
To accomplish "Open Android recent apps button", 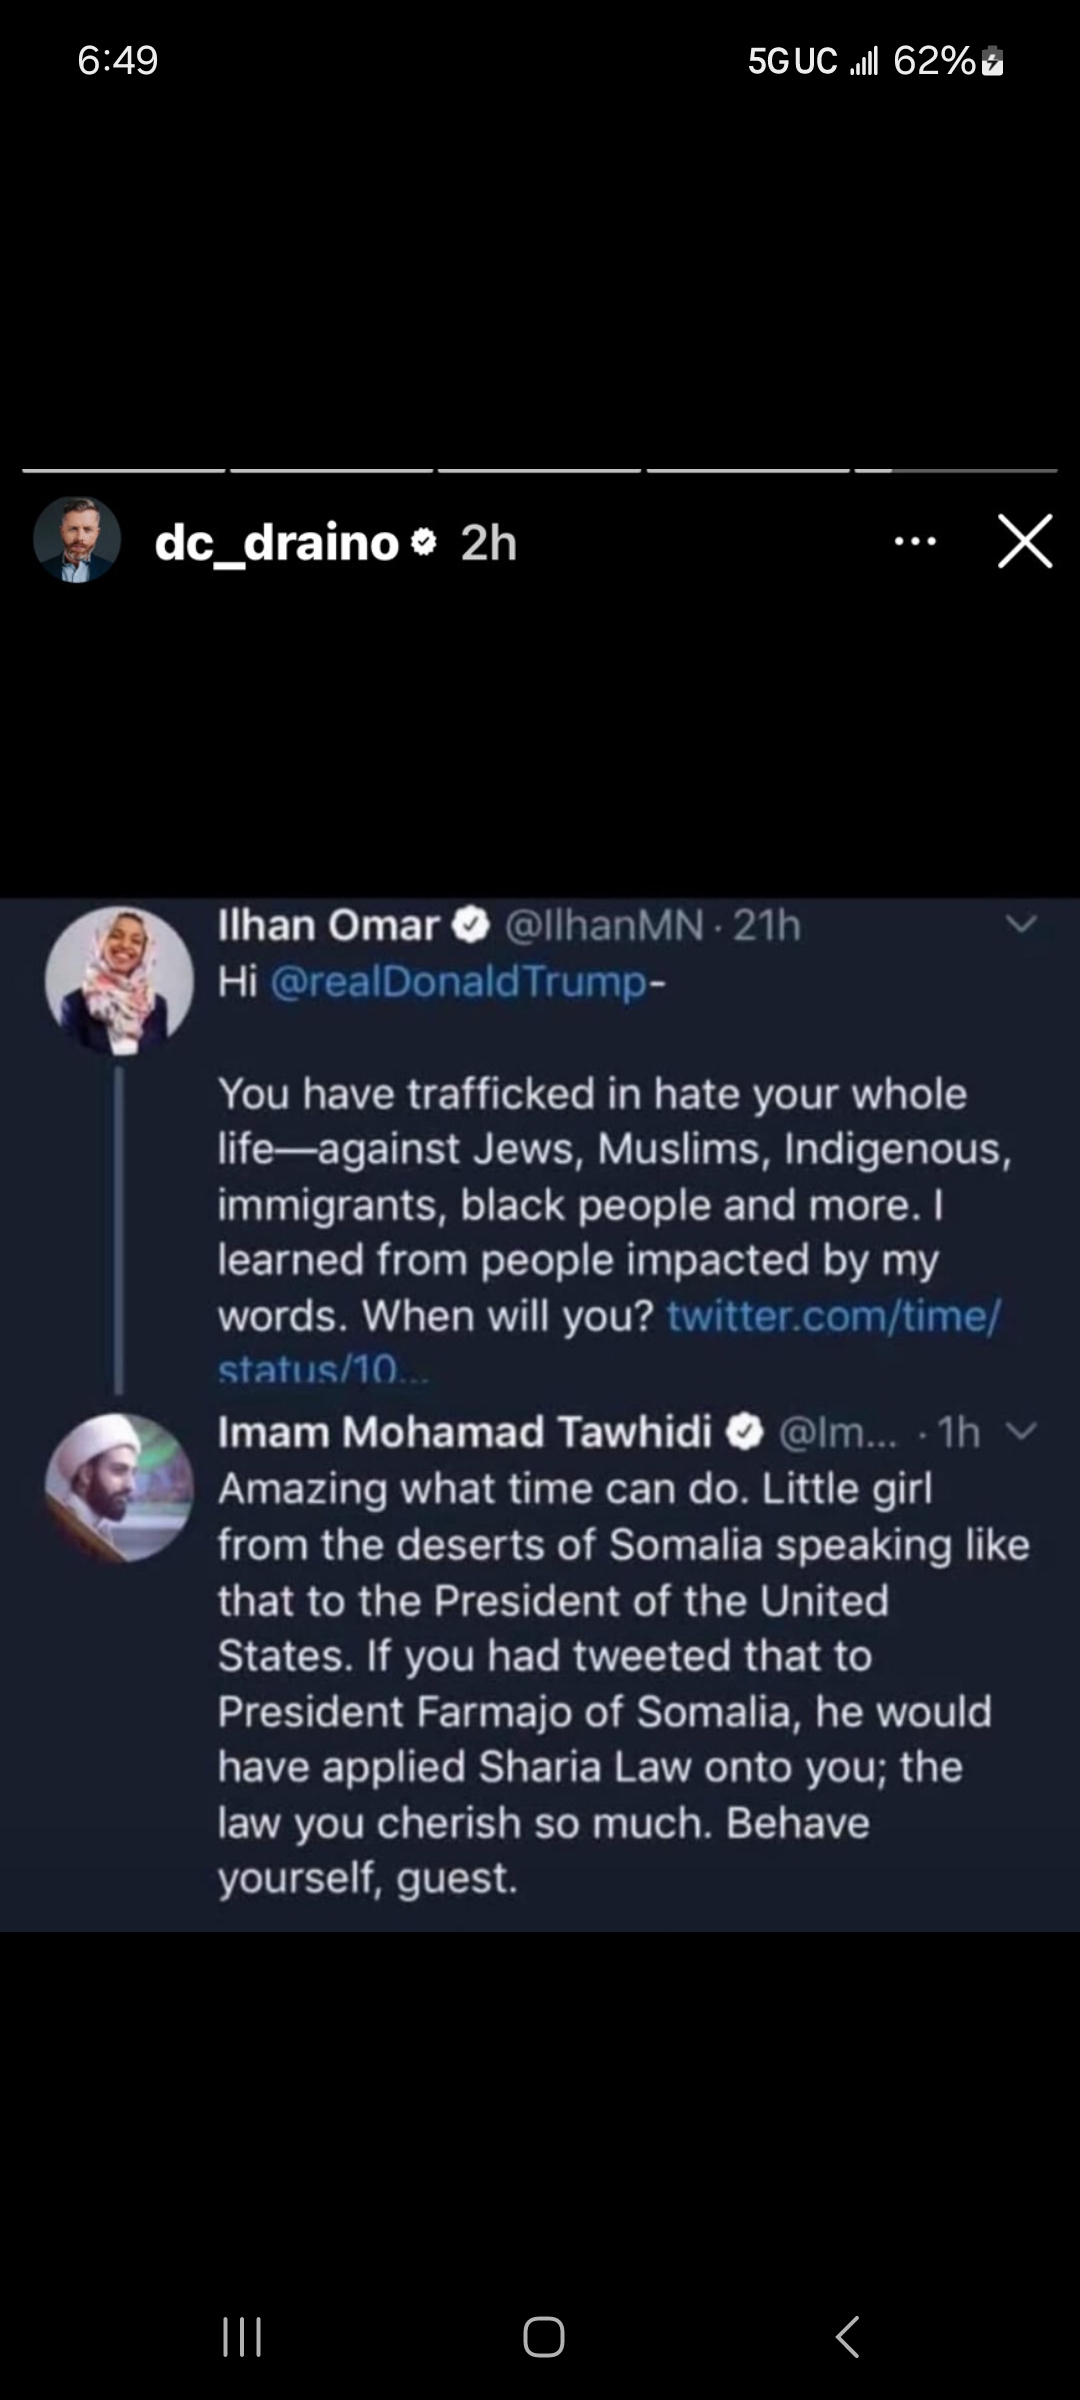I will [x=242, y=2337].
